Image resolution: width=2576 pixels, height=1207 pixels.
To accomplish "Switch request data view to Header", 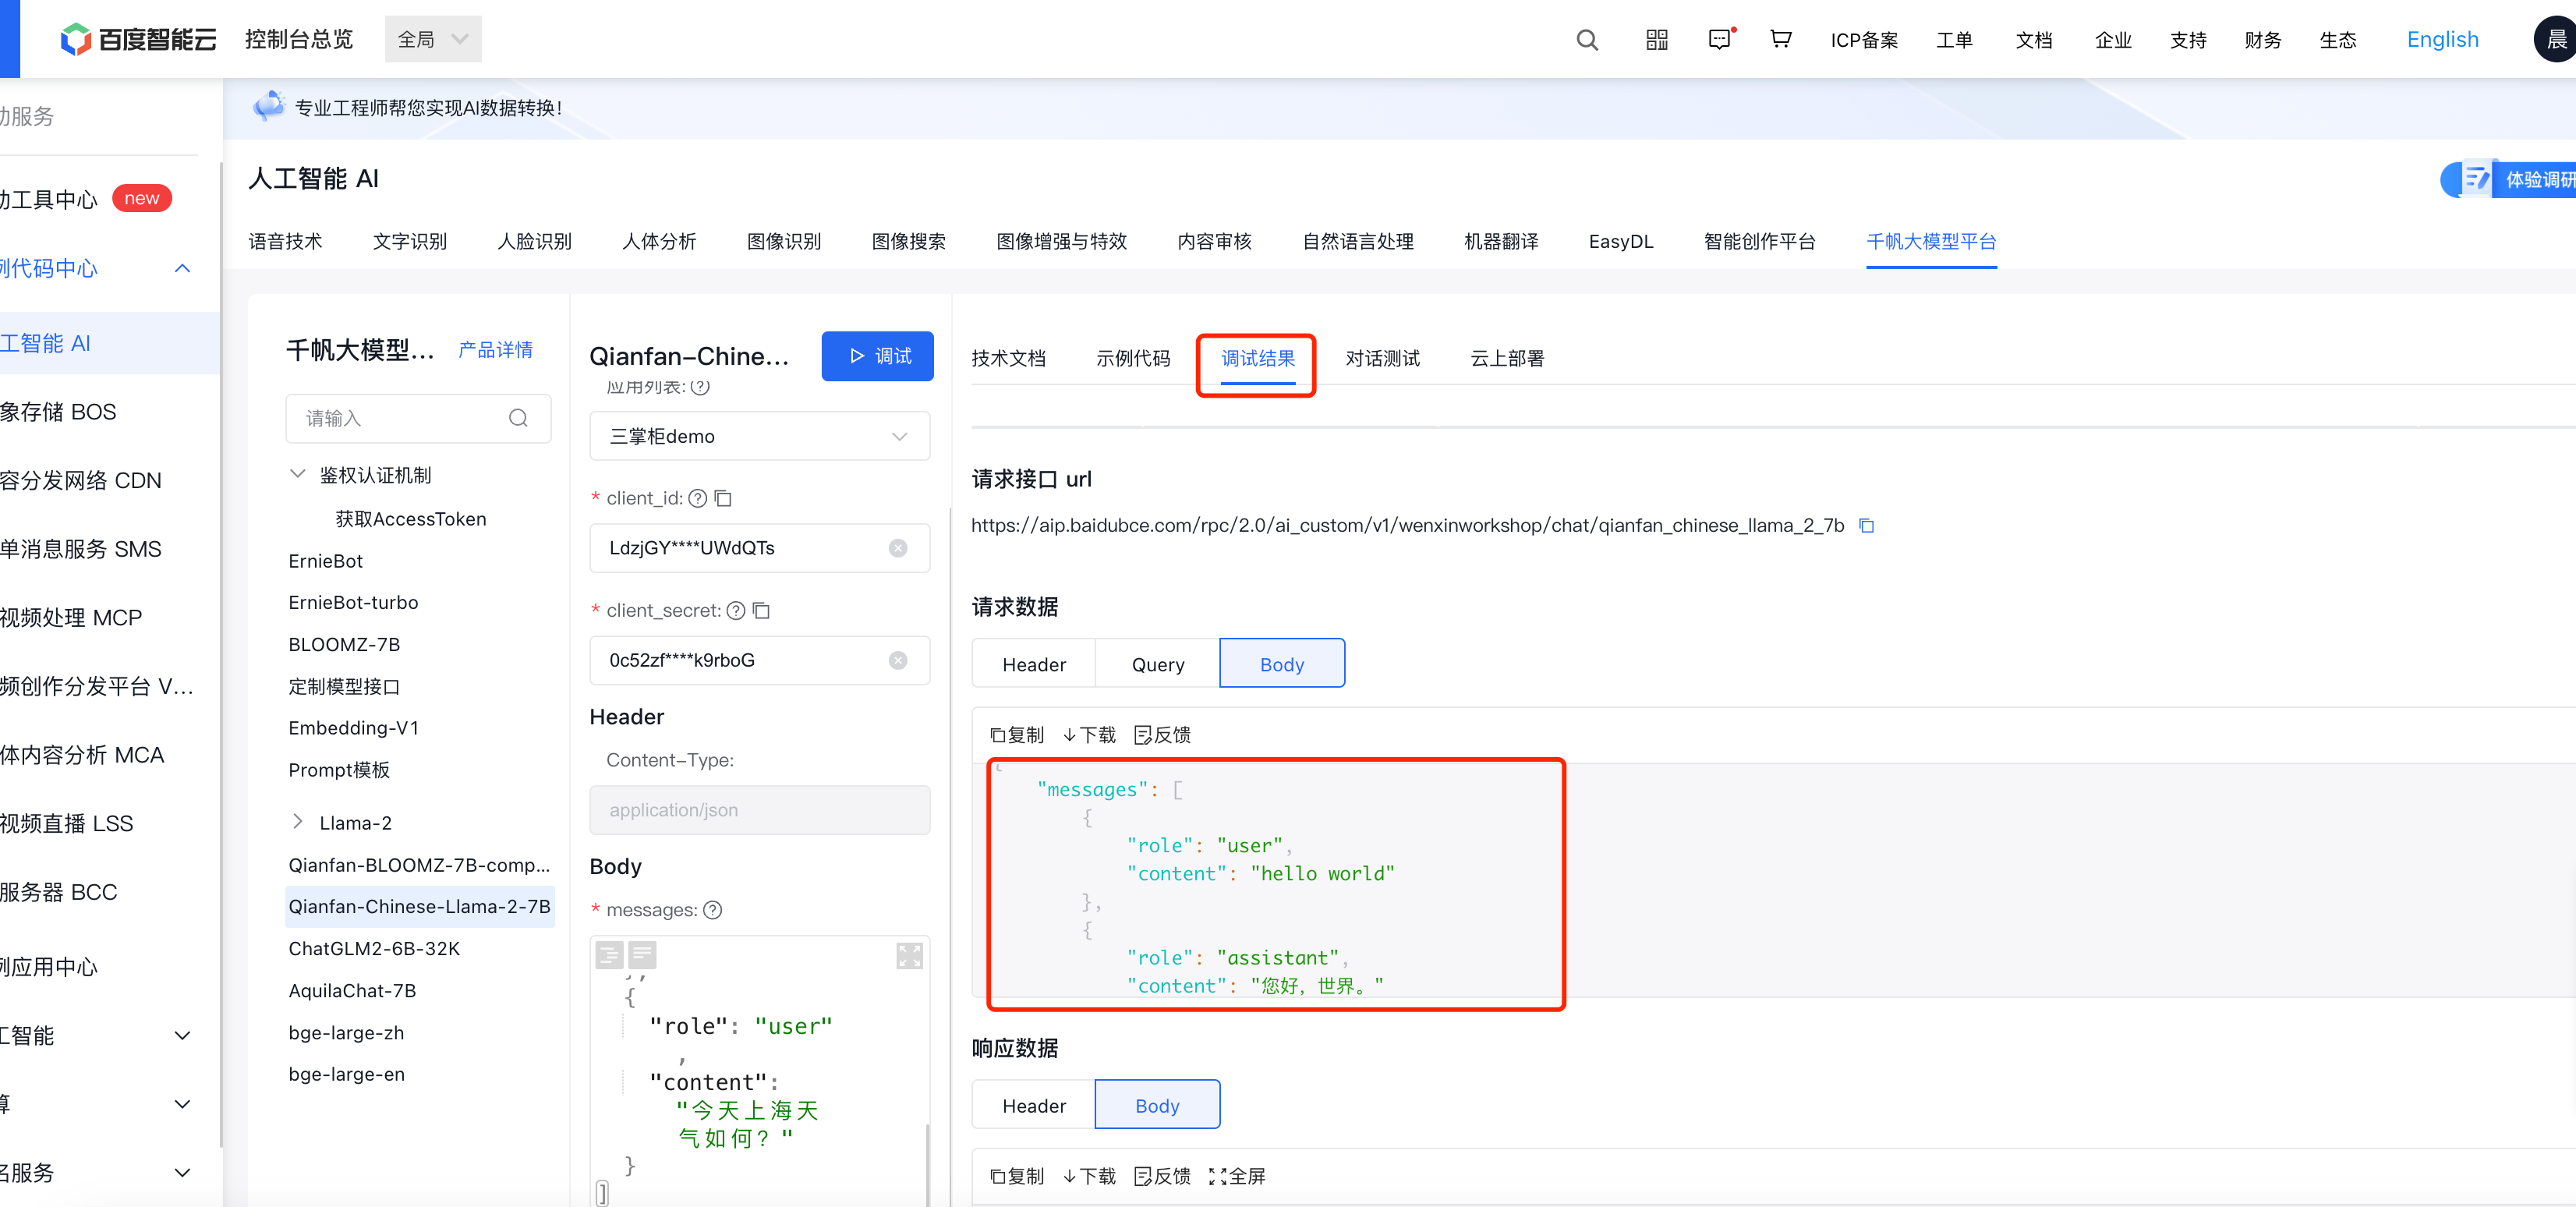I will click(1033, 664).
